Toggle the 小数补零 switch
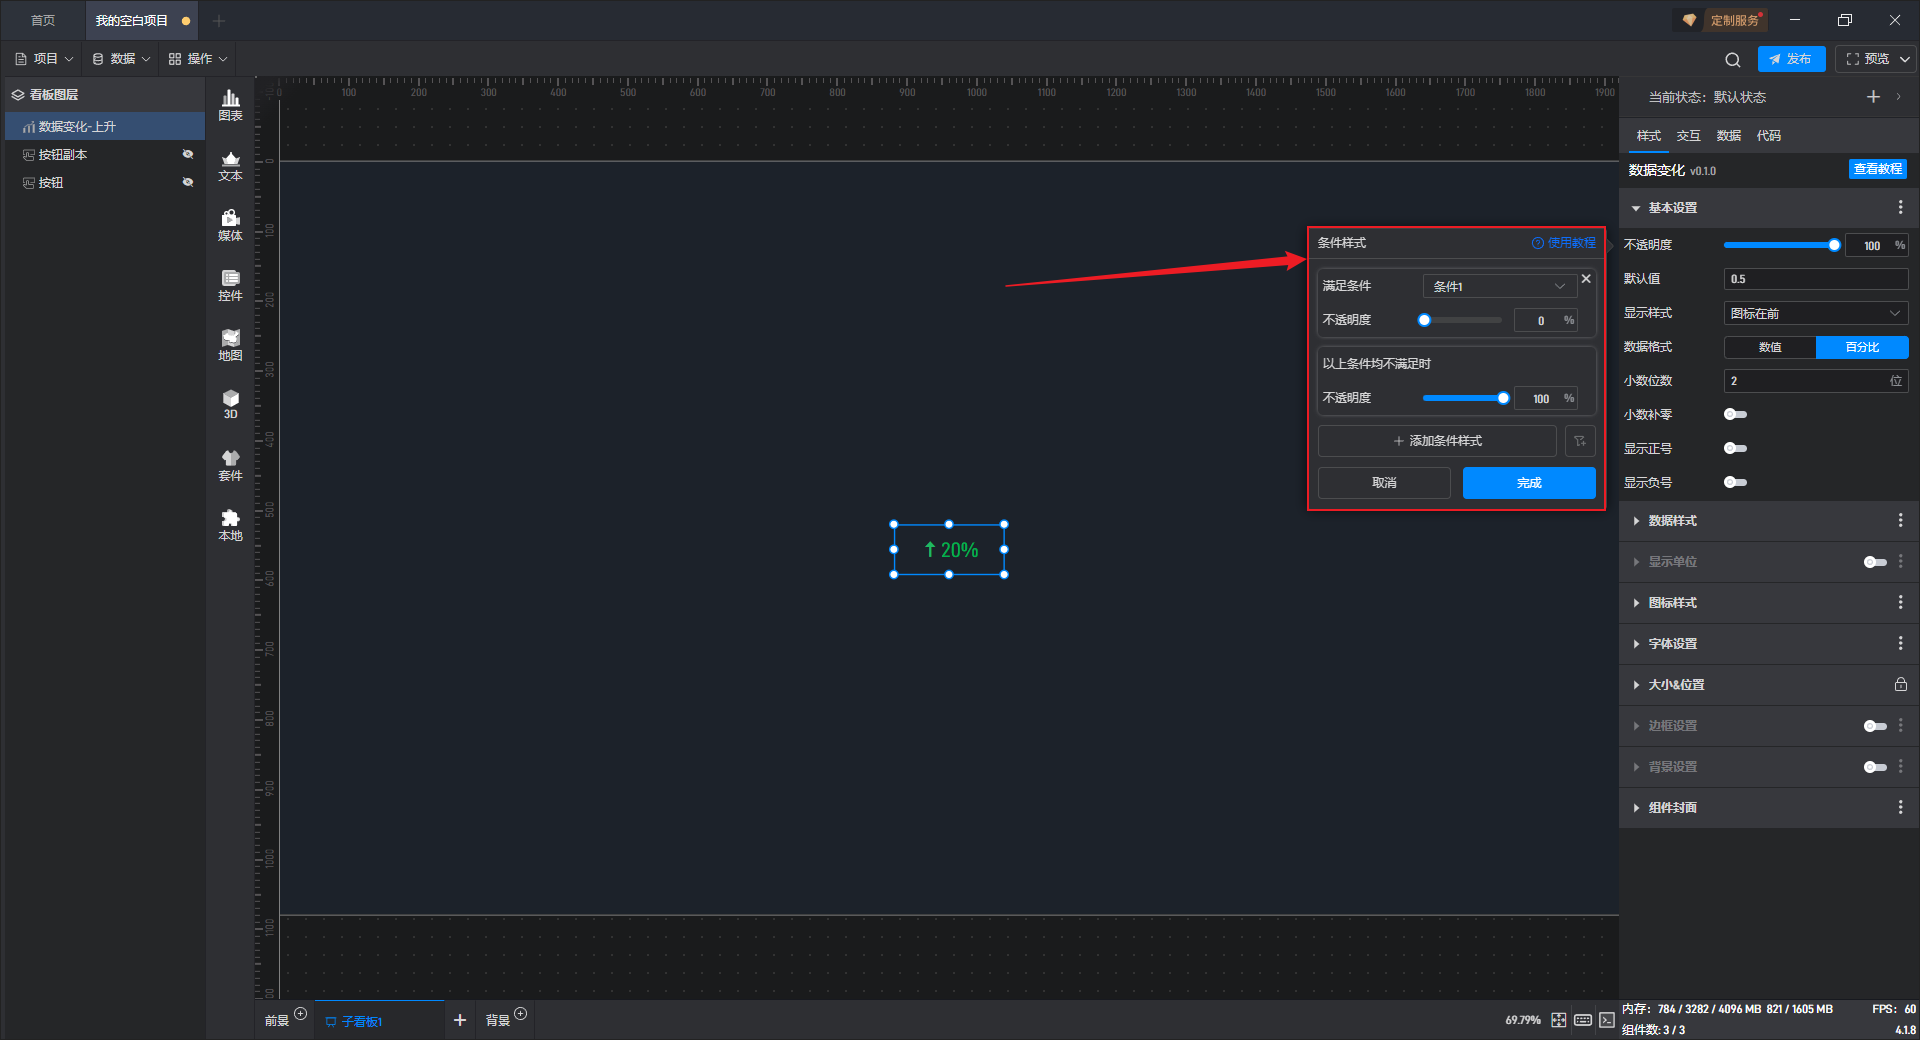 pos(1735,414)
